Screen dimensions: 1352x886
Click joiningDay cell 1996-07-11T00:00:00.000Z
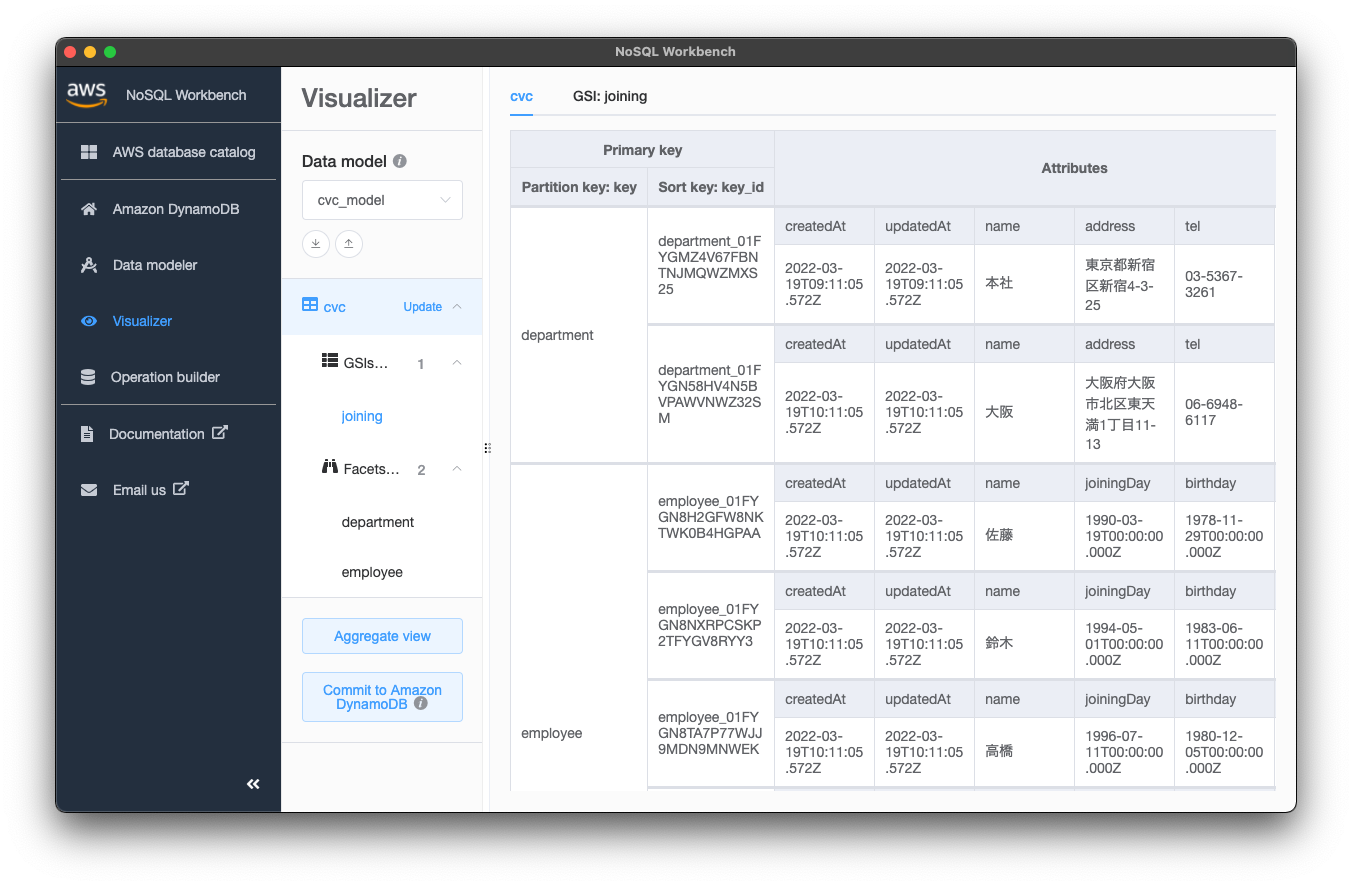click(1124, 752)
